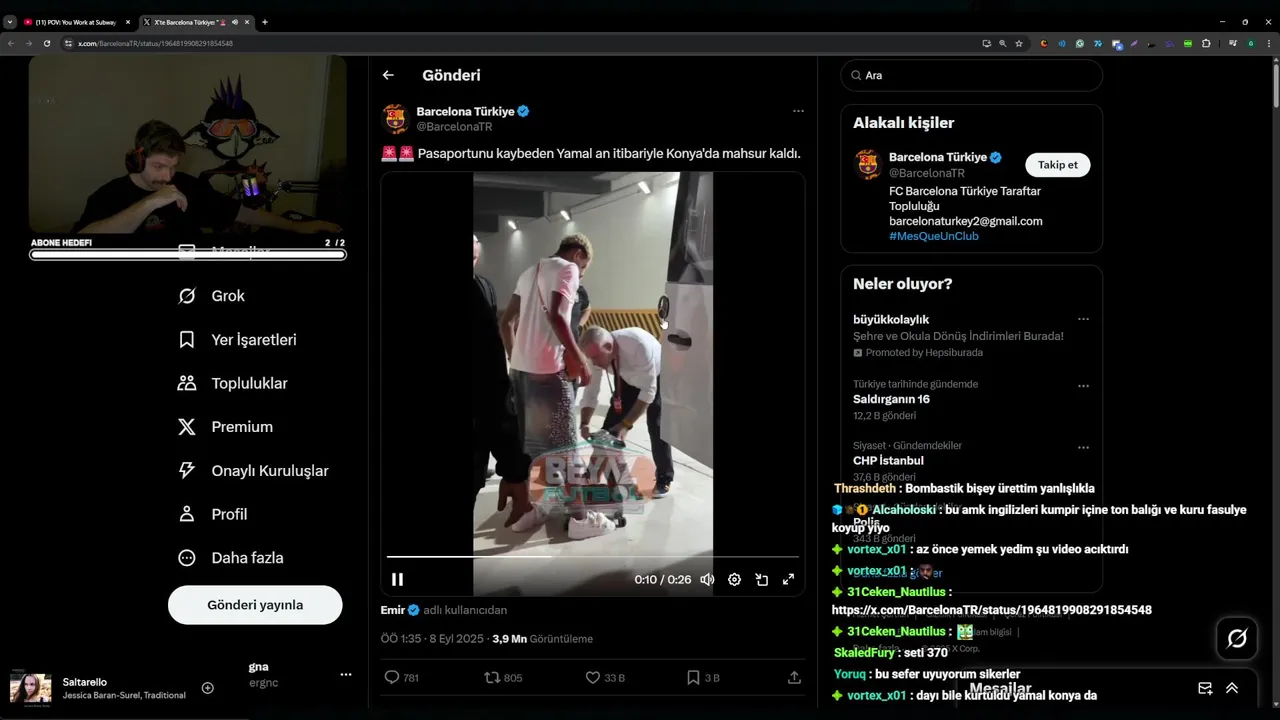This screenshot has height=720, width=1280.
Task: Expand the video to fullscreen
Action: pos(788,579)
